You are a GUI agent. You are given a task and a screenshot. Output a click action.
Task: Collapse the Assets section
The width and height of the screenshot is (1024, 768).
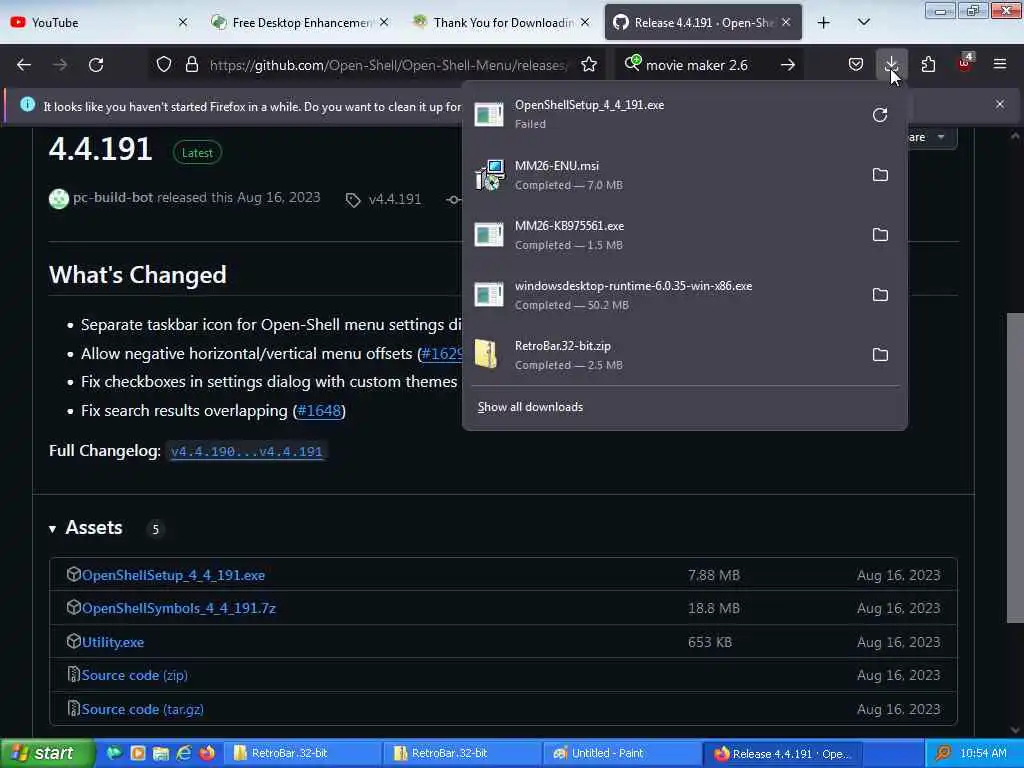pyautogui.click(x=86, y=528)
